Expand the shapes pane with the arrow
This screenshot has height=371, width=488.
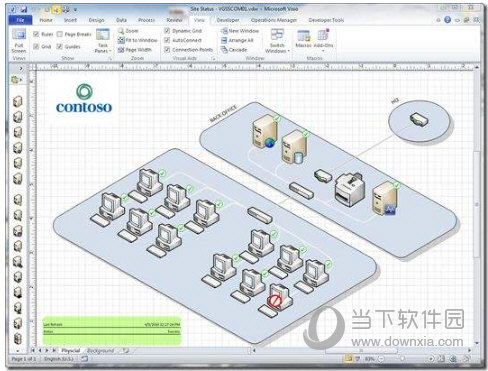click(21, 68)
